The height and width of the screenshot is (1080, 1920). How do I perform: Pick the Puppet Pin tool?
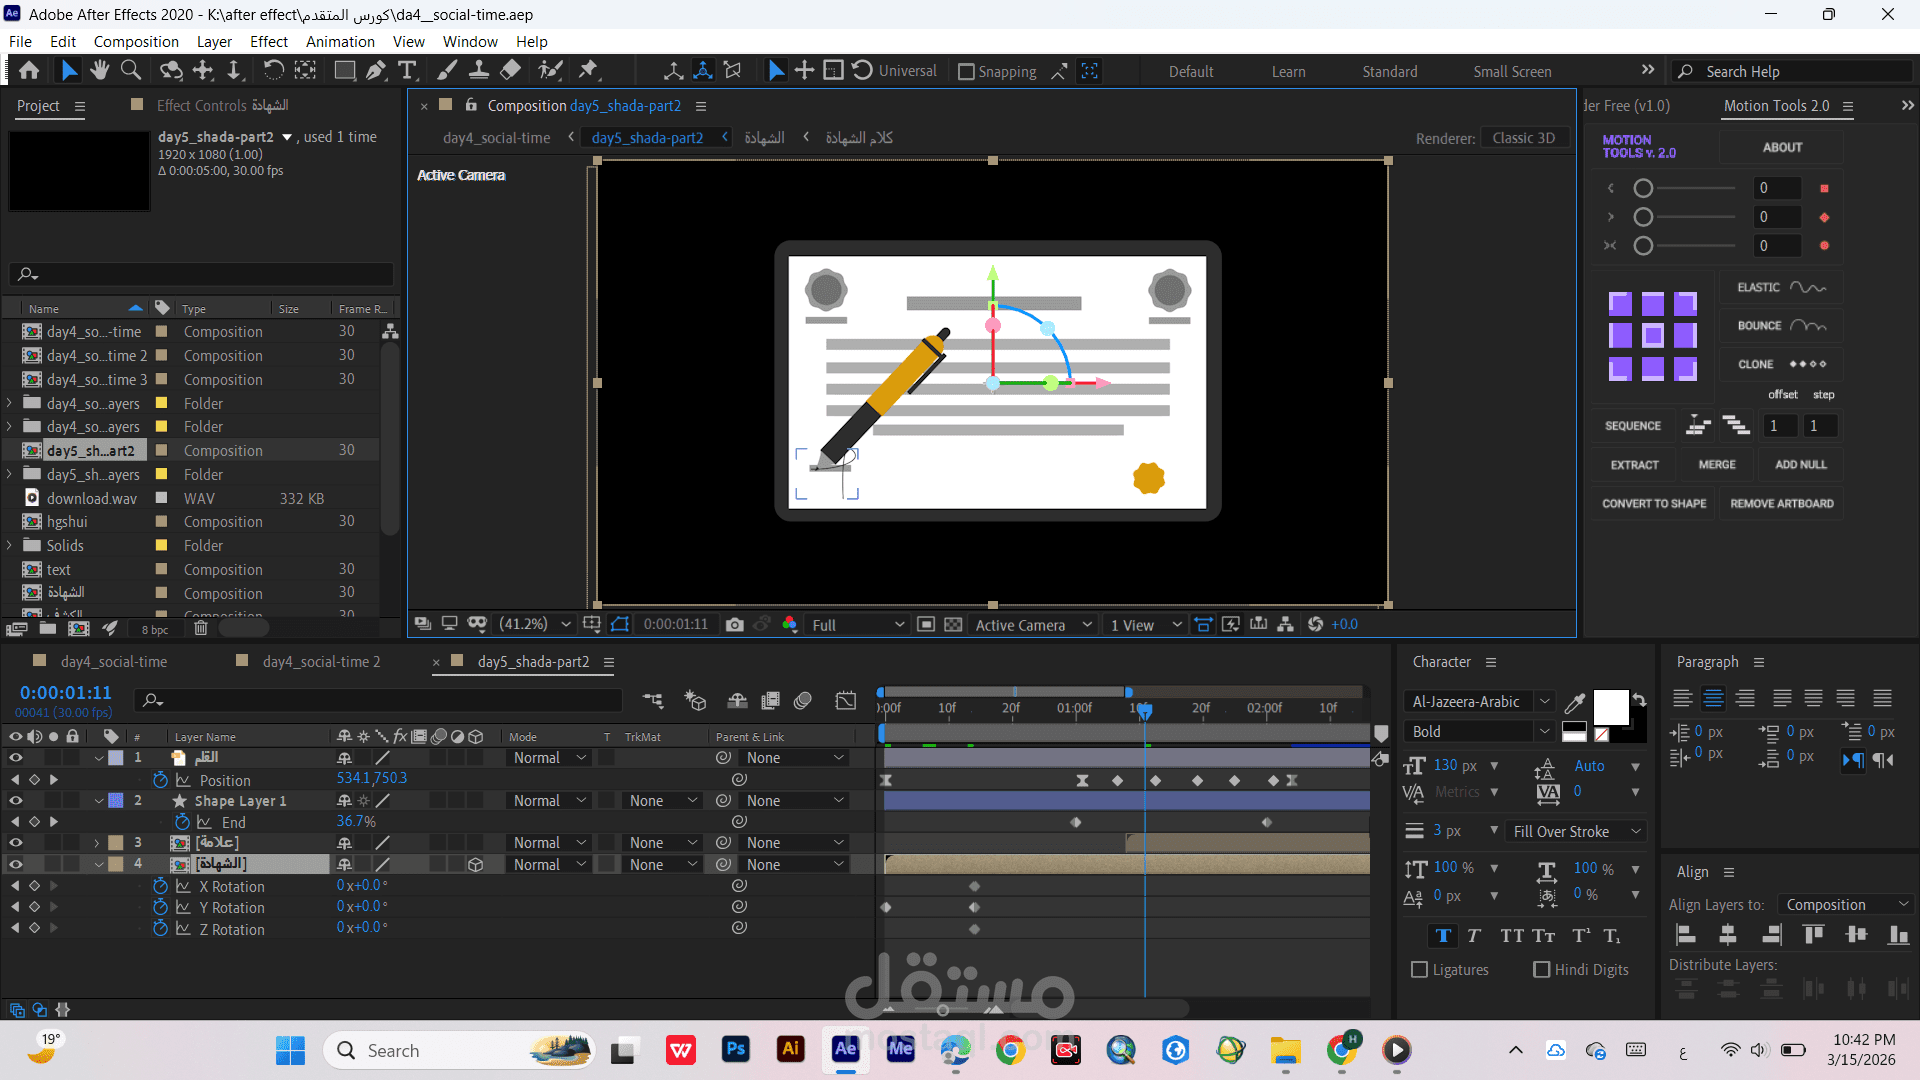(588, 70)
